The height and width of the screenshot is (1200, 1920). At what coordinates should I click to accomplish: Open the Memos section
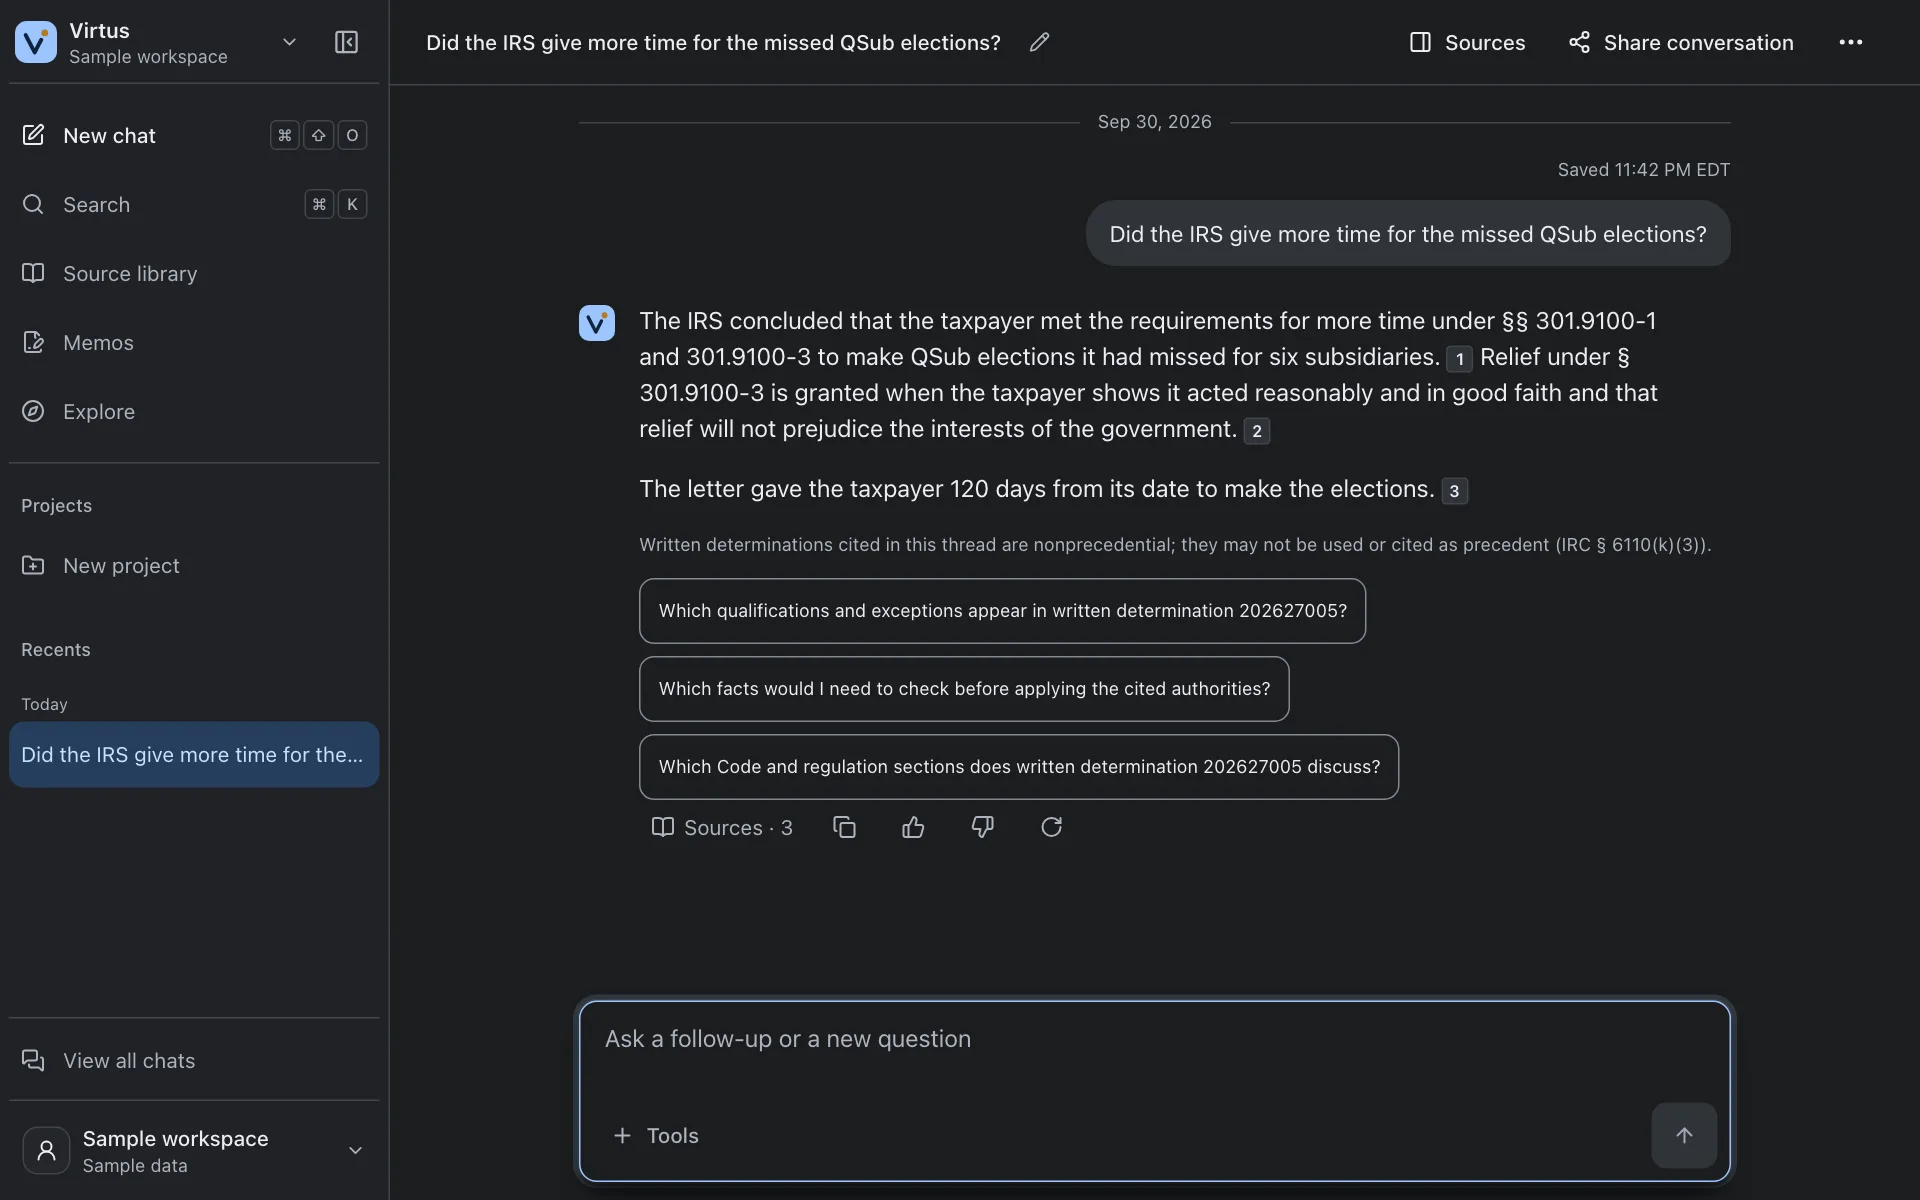point(194,342)
